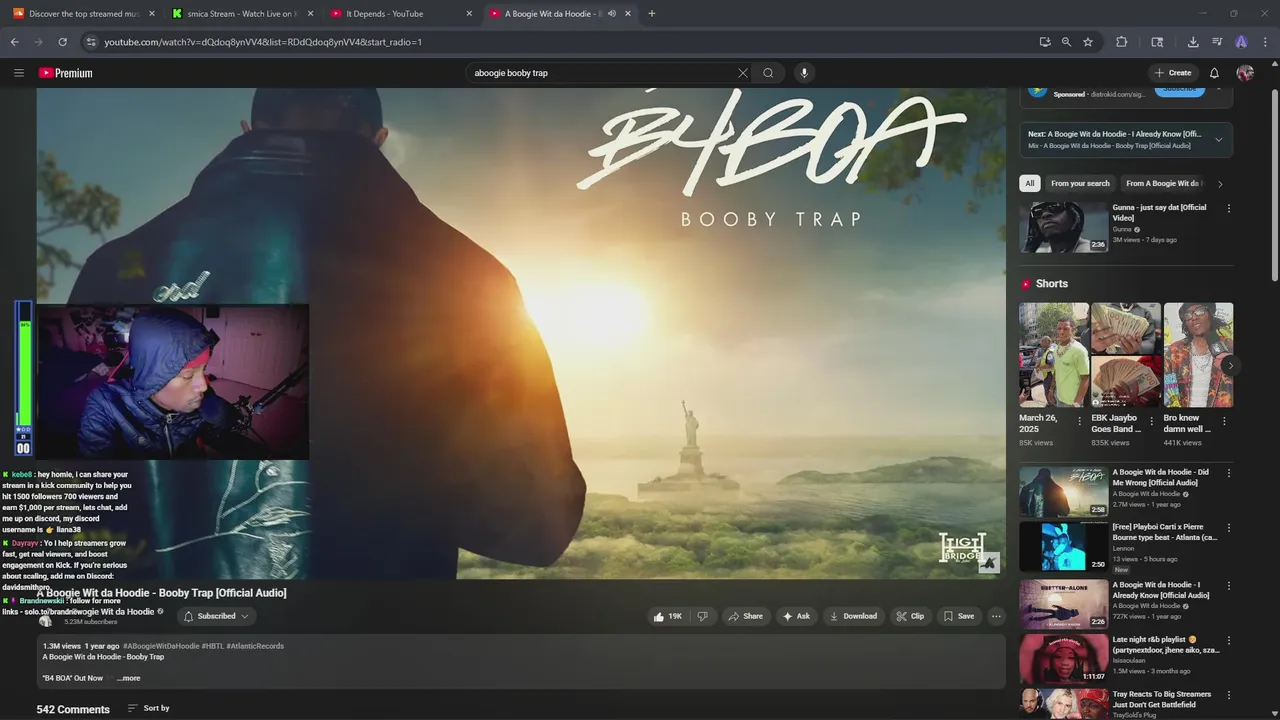Reload the page
The height and width of the screenshot is (720, 1280).
[62, 42]
